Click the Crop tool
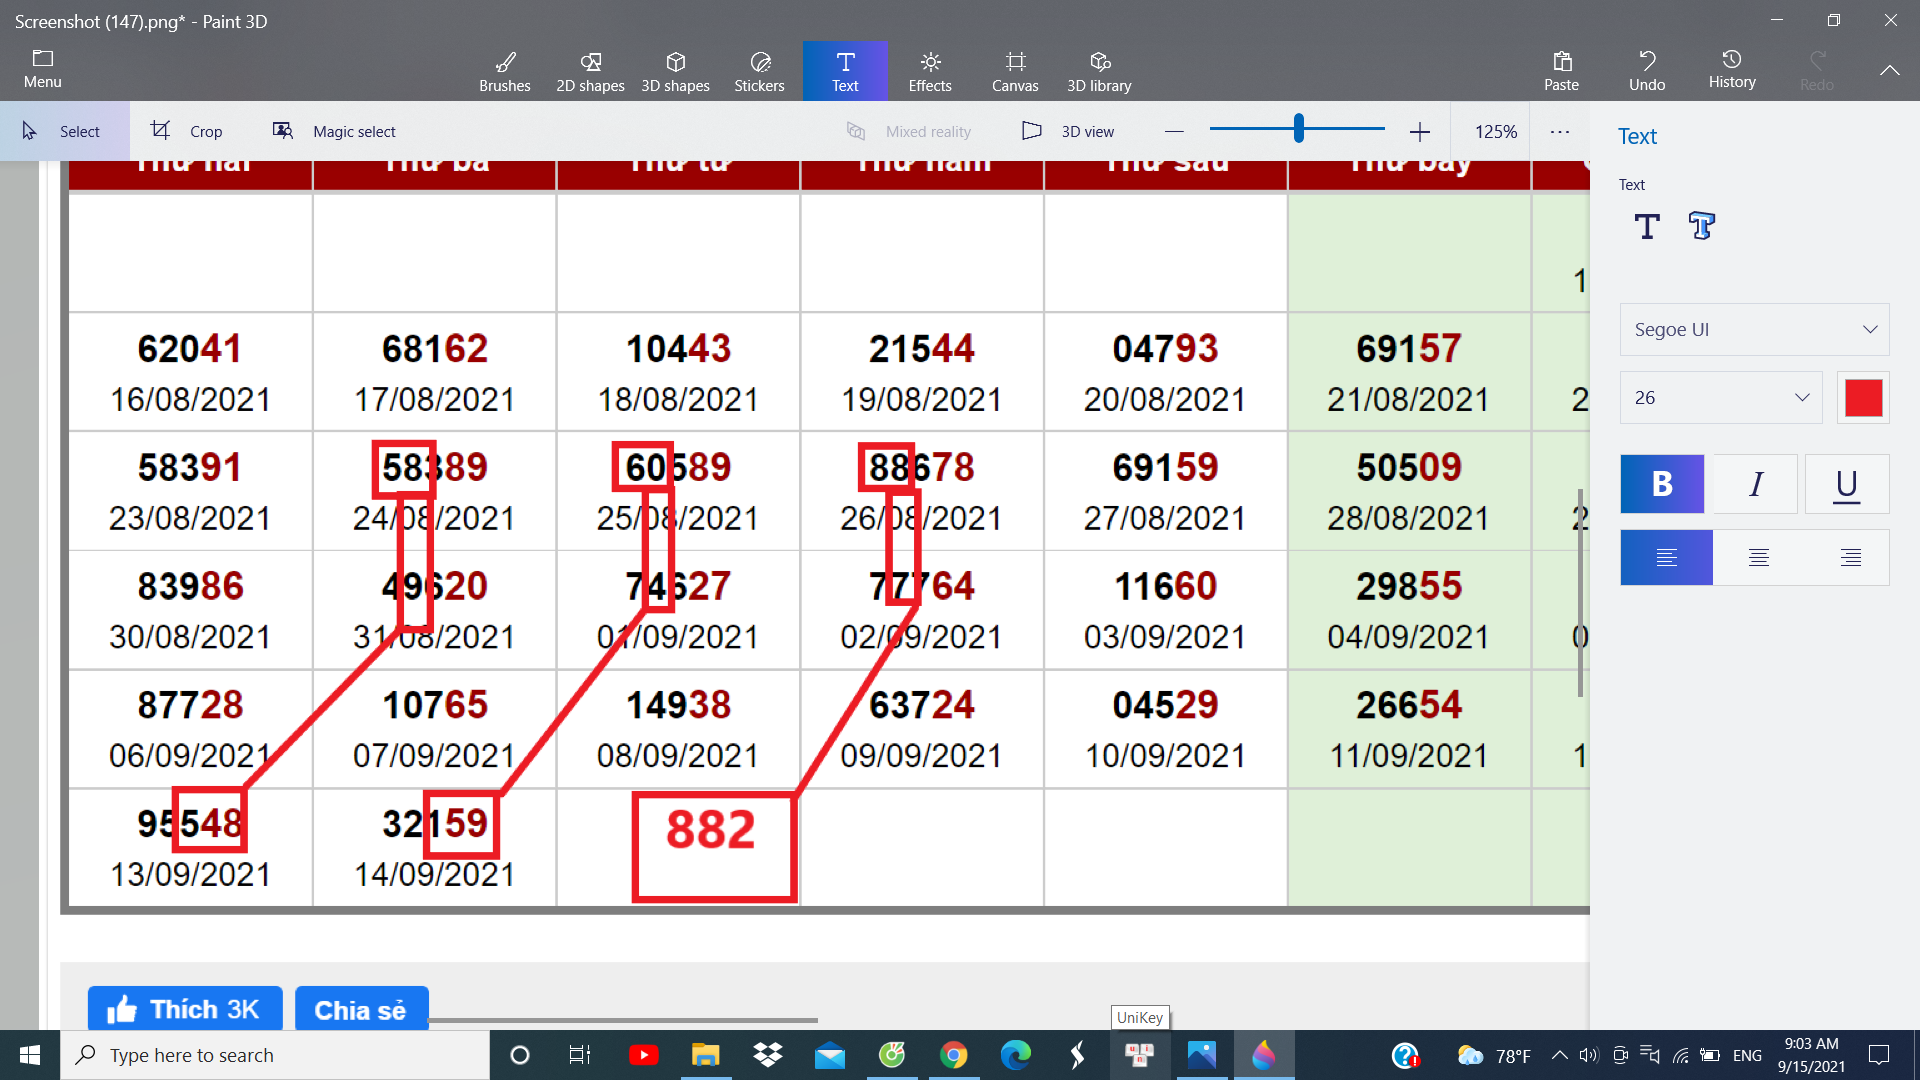 (187, 131)
